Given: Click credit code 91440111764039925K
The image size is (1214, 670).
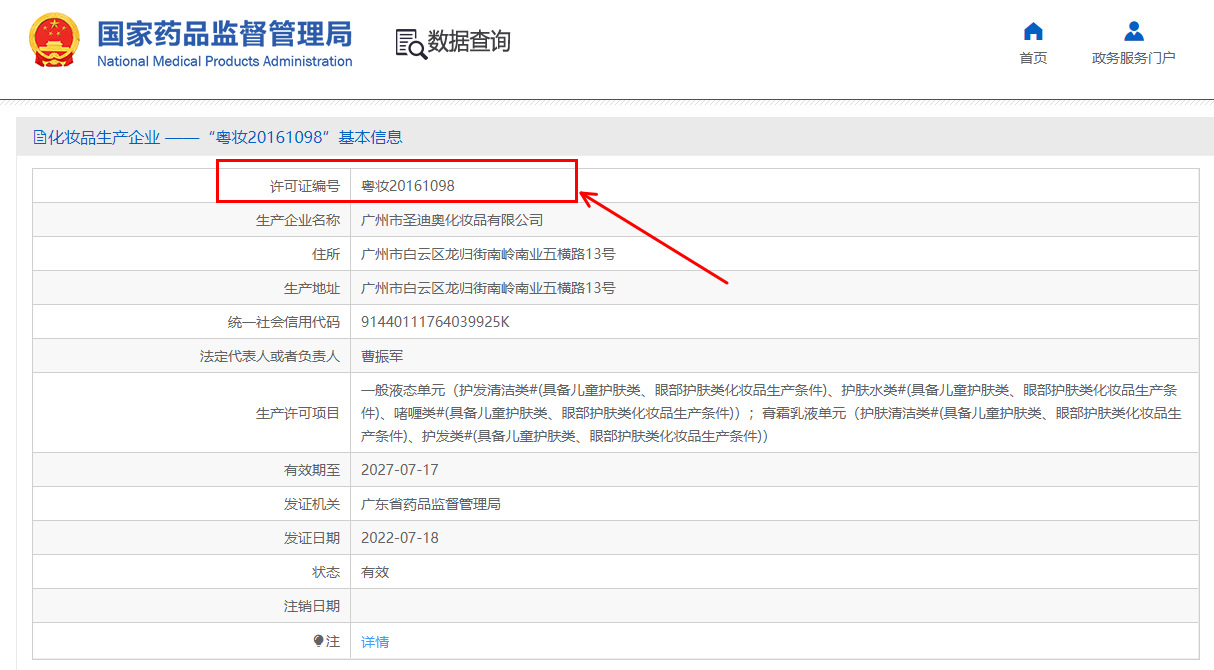Looking at the screenshot, I should click(436, 322).
